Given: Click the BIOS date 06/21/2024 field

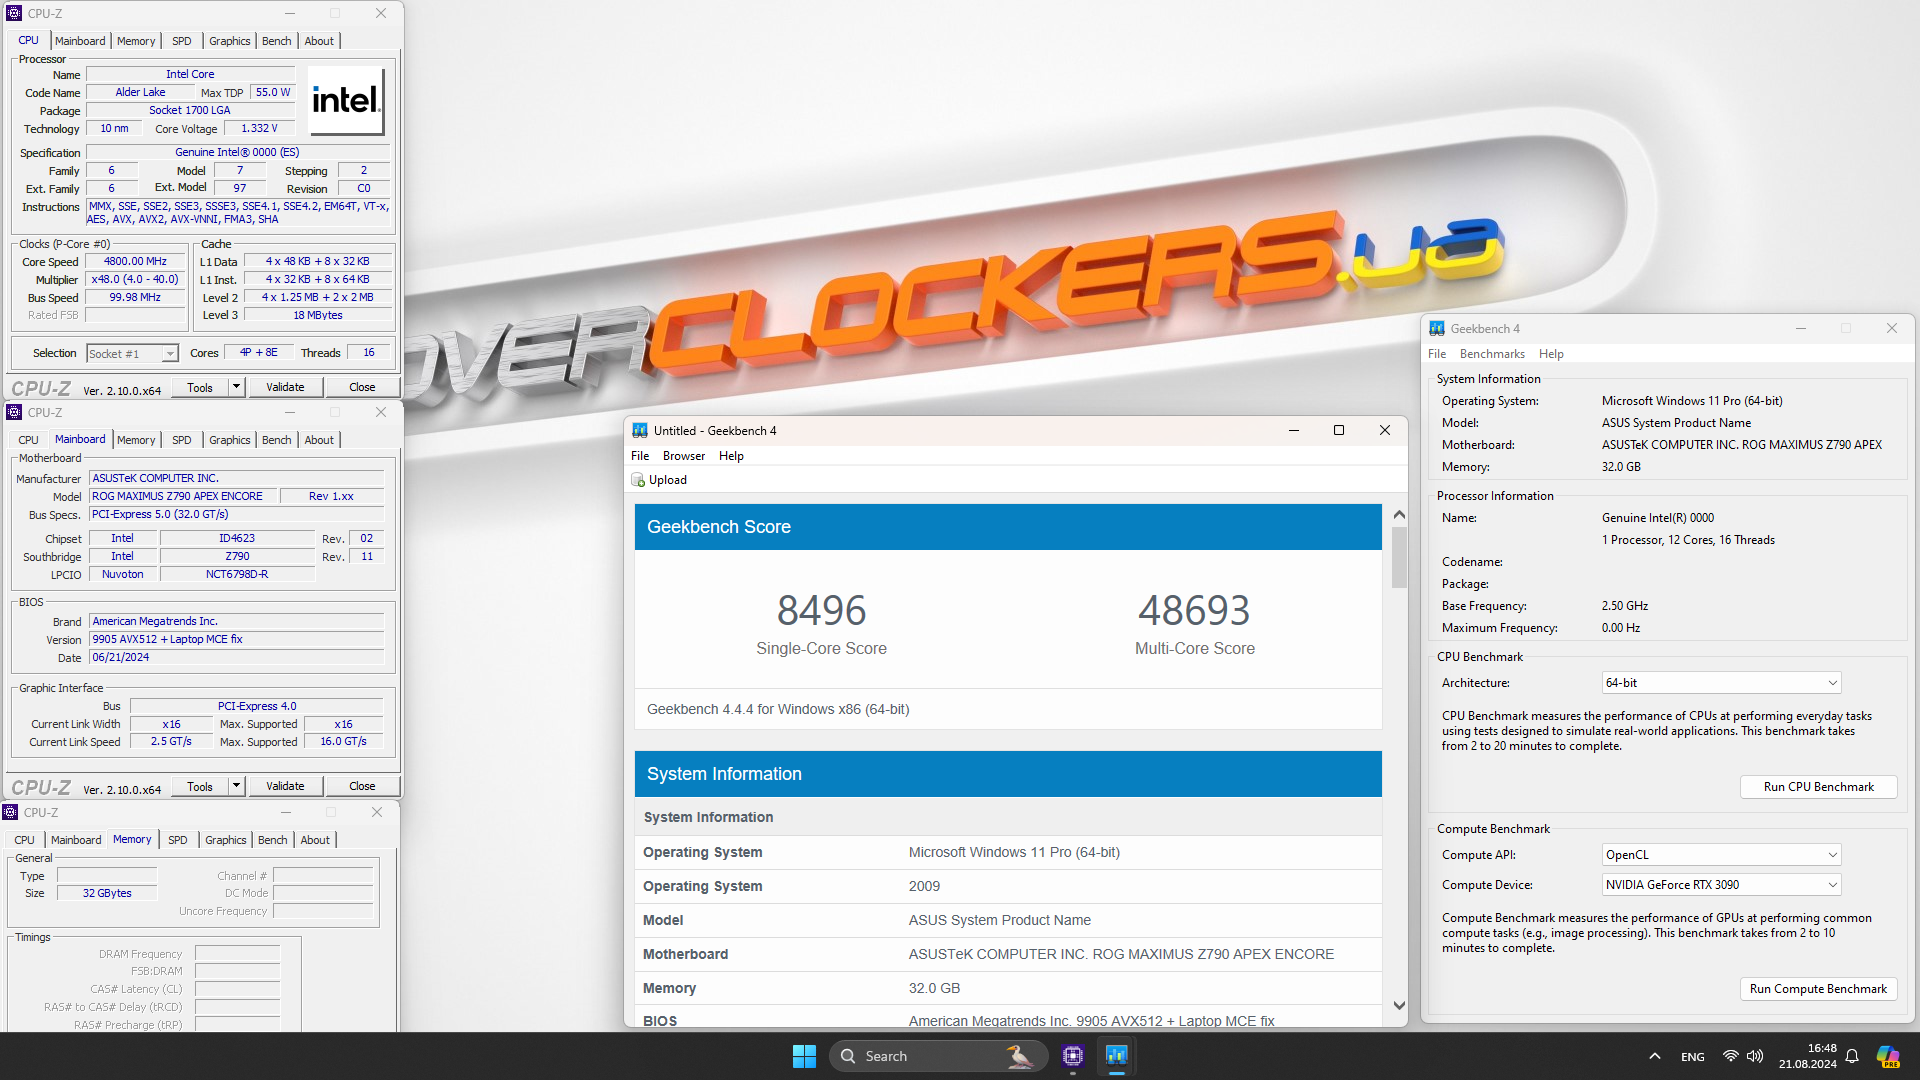Looking at the screenshot, I should click(237, 658).
